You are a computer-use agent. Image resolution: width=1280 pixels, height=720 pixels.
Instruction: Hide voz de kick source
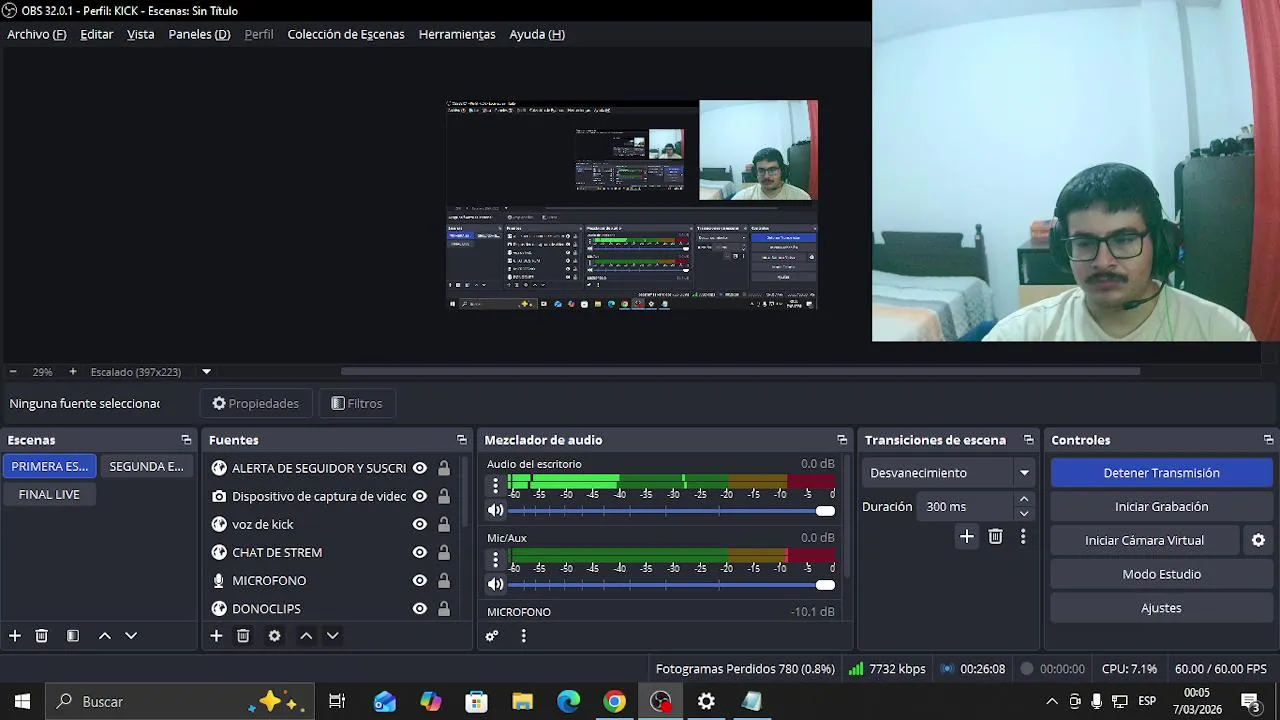point(420,524)
